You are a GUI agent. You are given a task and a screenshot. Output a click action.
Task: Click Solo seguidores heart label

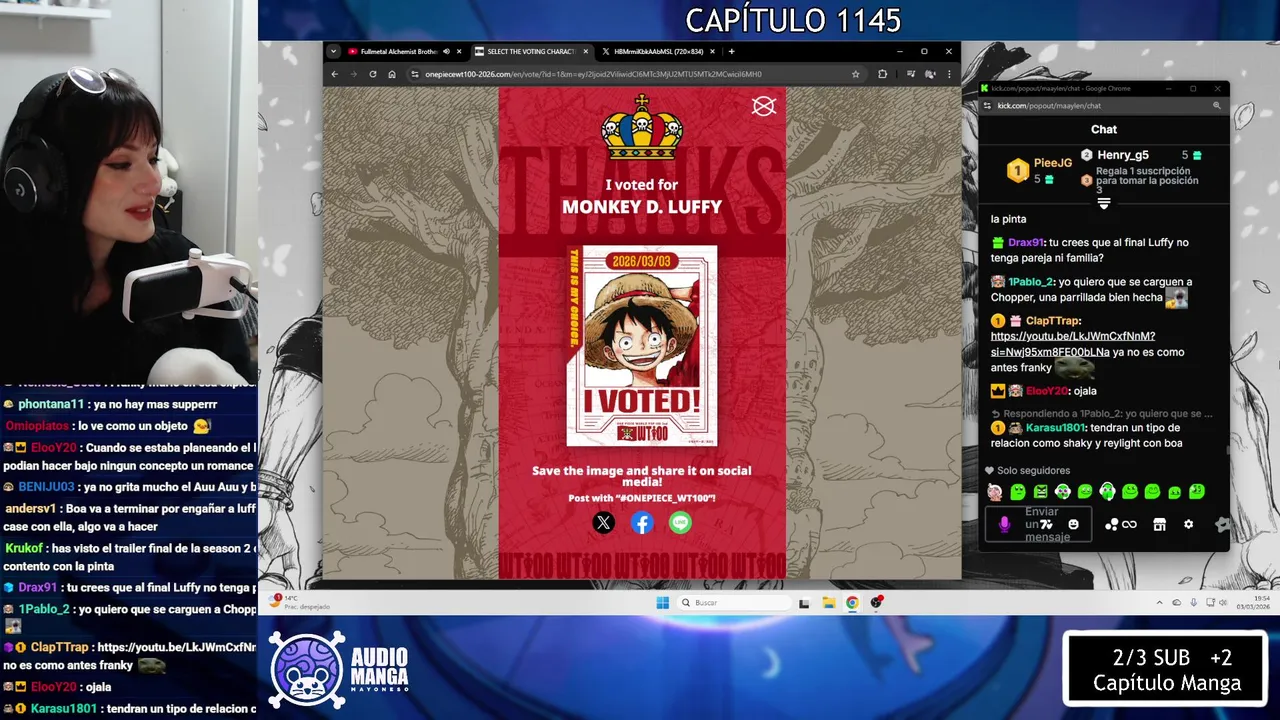tap(1027, 470)
